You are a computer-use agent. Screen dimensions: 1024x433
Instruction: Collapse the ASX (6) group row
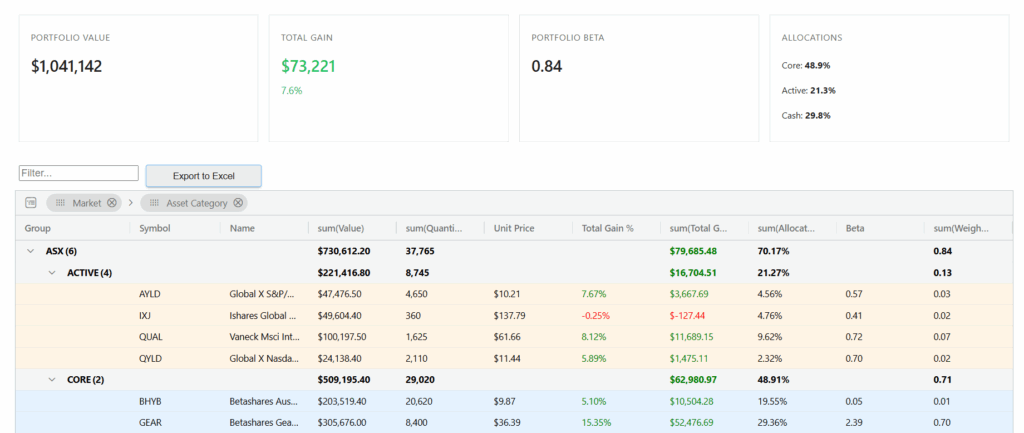point(31,251)
